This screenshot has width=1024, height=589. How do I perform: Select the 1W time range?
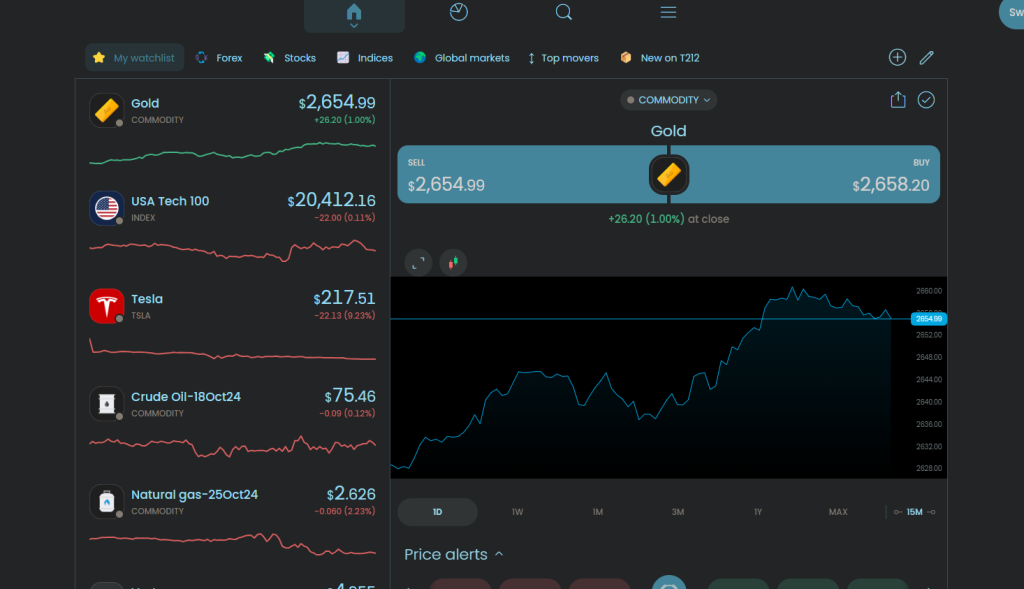tap(517, 512)
